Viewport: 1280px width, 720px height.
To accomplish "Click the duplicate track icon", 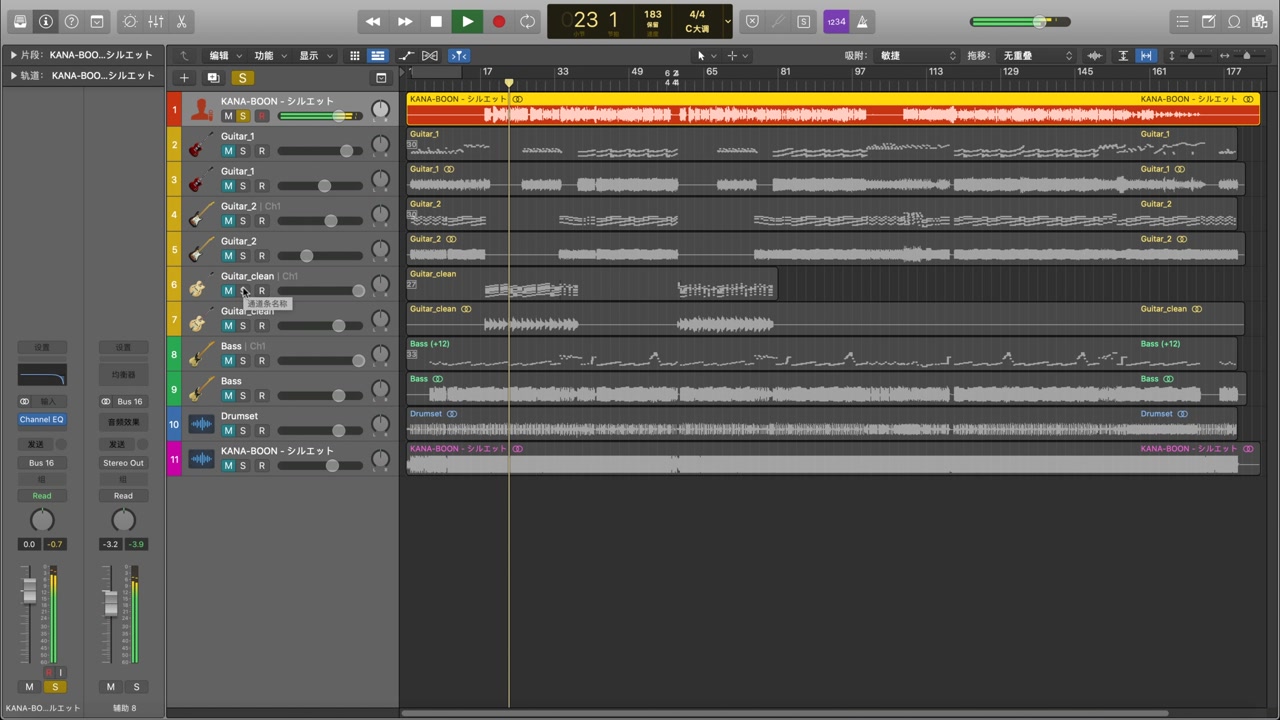I will coord(213,78).
